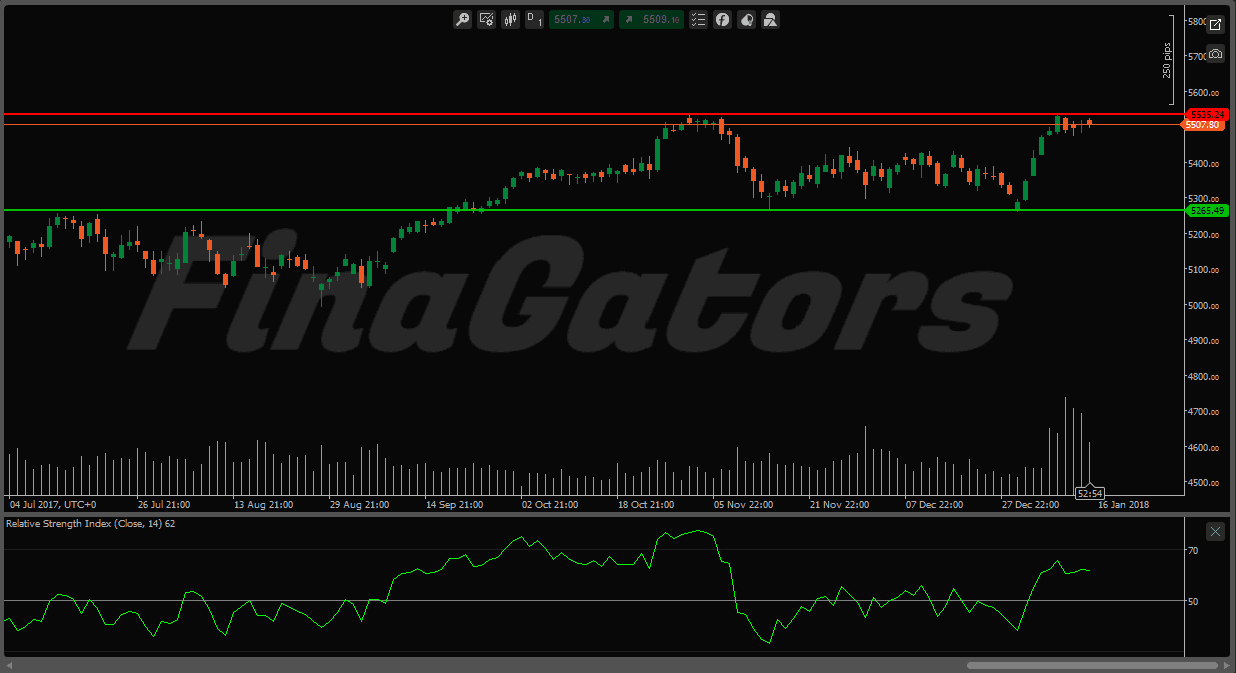Image resolution: width=1236 pixels, height=673 pixels.
Task: Click the horizontal scrollbar thumb
Action: (x=1094, y=665)
